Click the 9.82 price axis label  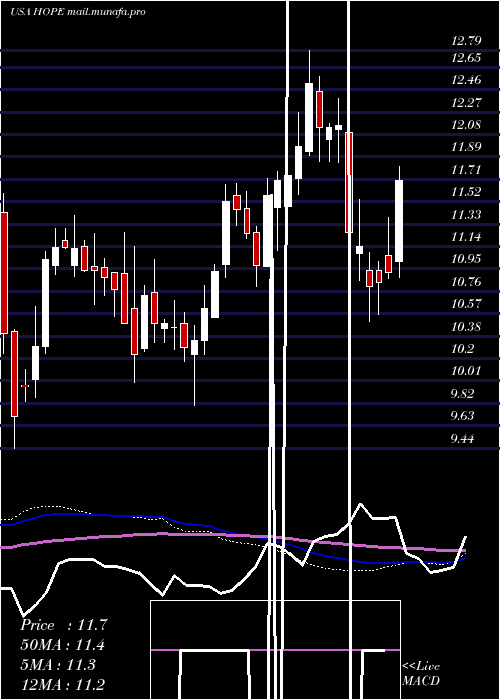tap(462, 394)
